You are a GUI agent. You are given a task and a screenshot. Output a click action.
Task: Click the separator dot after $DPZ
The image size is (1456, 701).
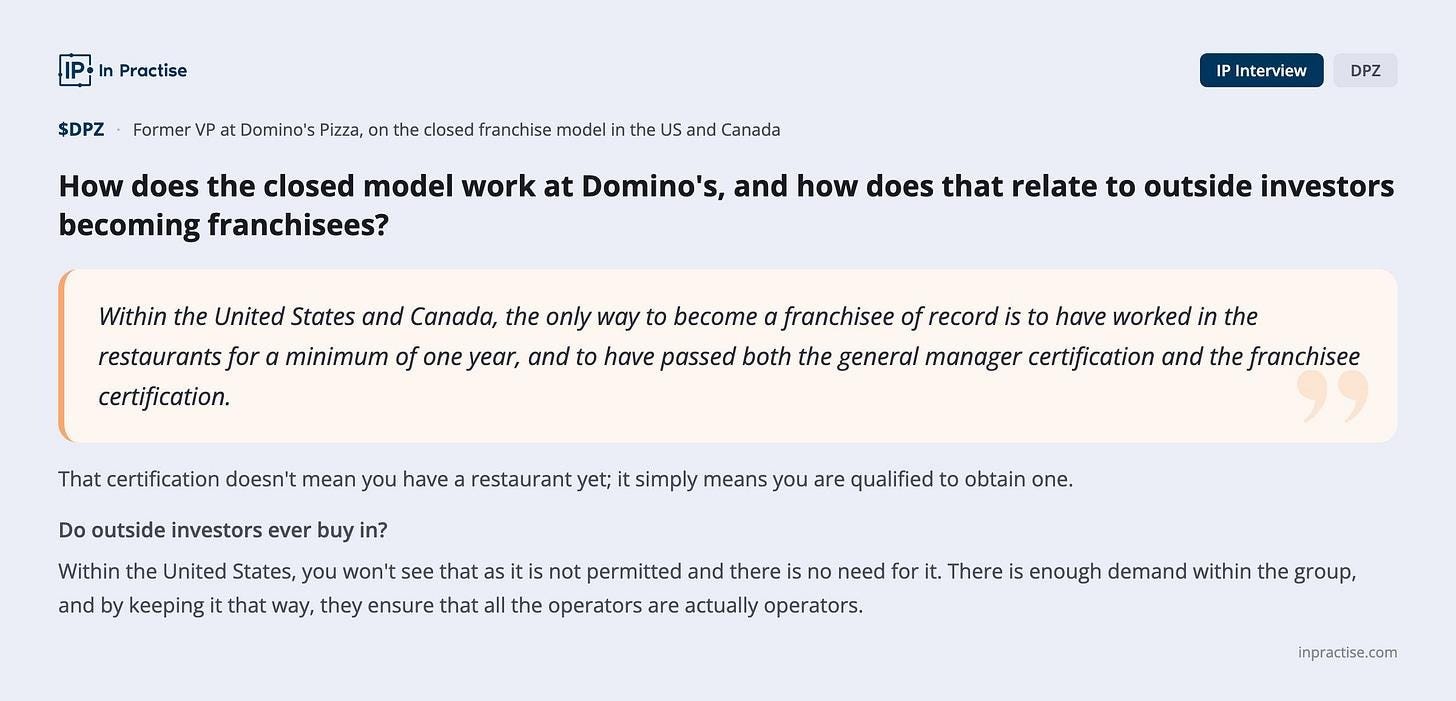[118, 130]
